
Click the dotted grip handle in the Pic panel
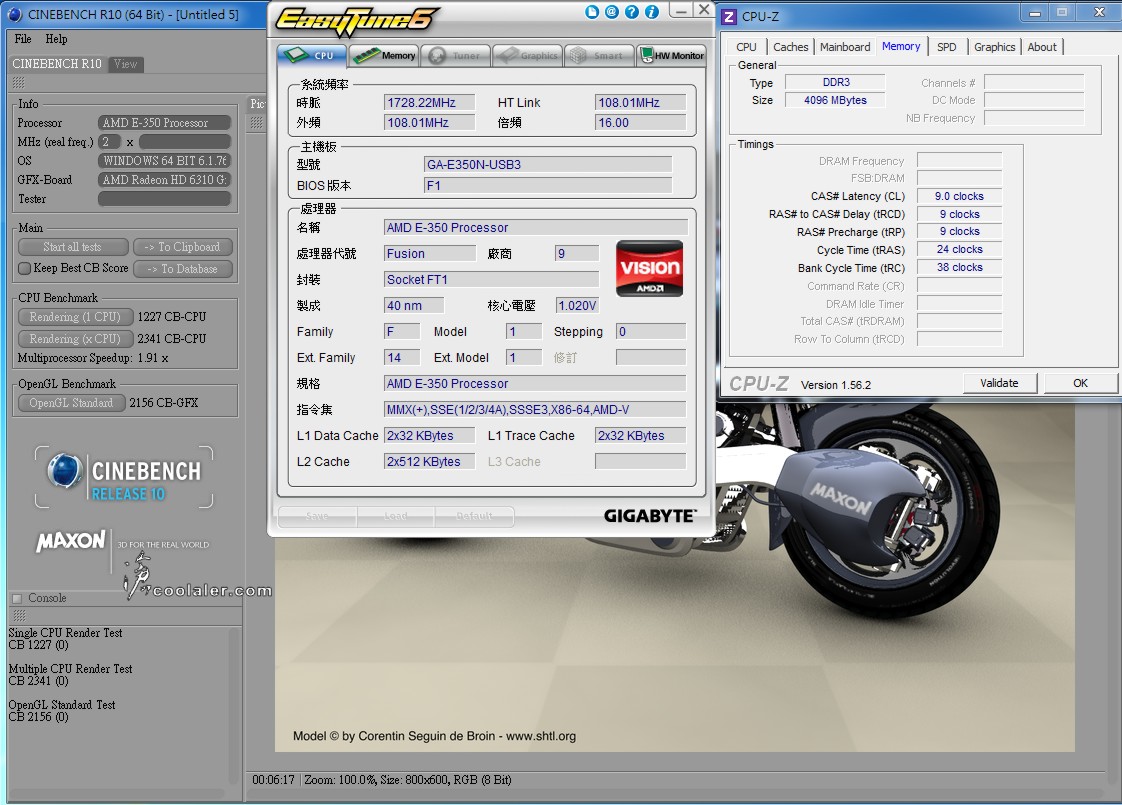pos(256,123)
